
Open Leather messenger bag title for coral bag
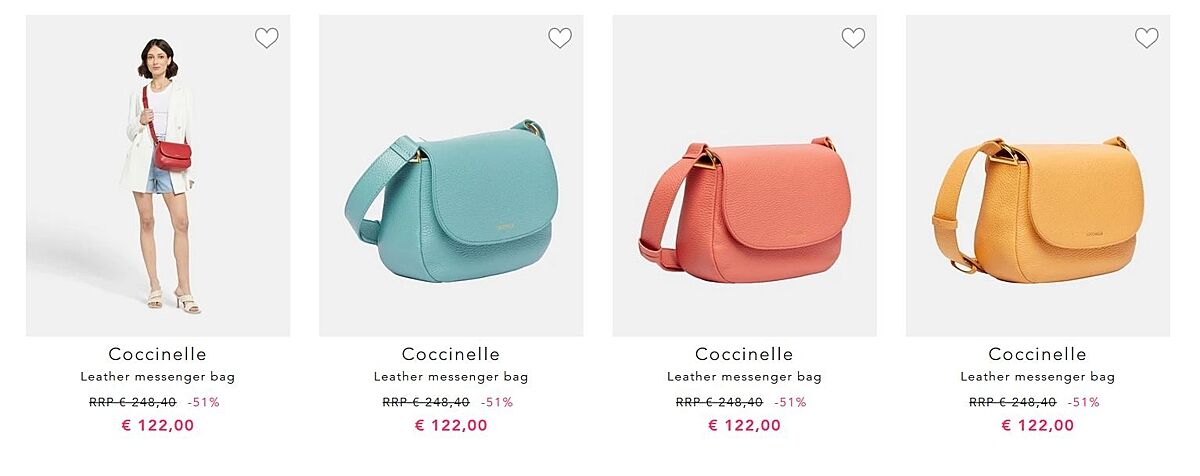pos(745,377)
